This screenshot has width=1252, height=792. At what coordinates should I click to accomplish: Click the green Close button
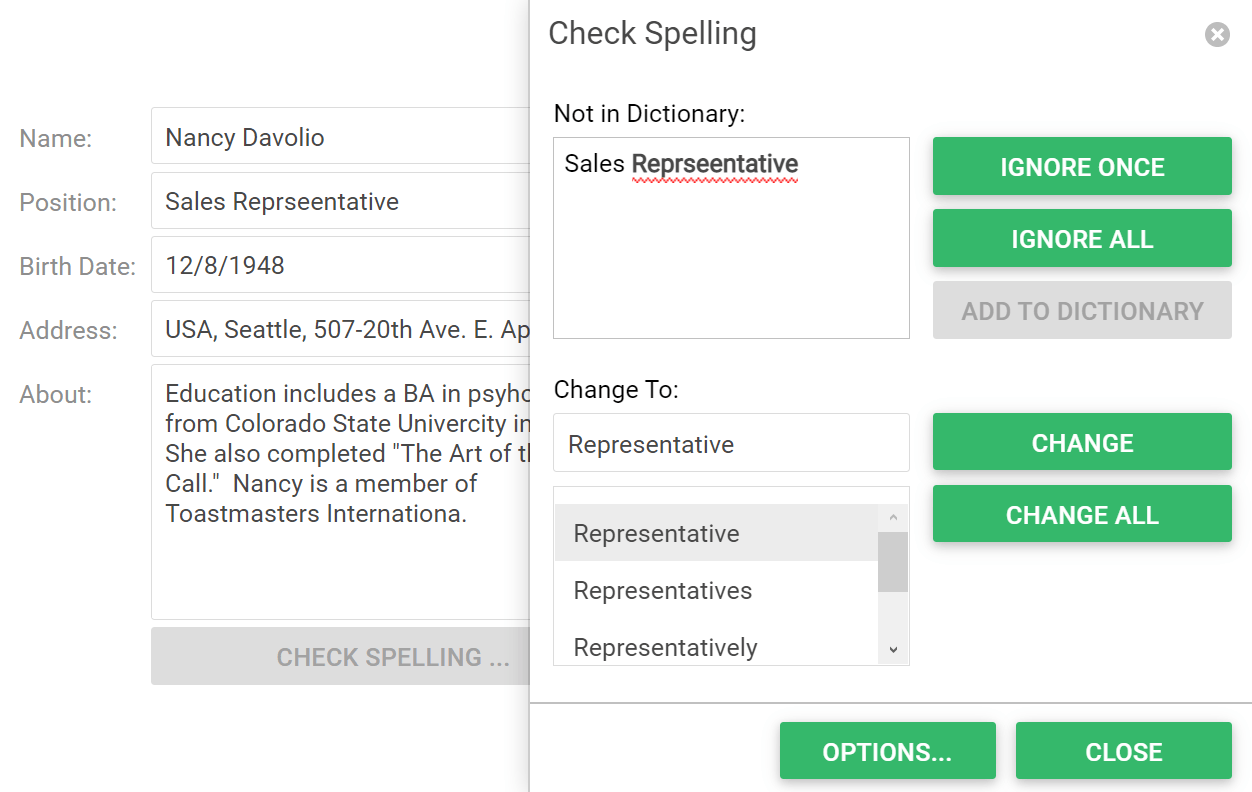click(x=1123, y=751)
